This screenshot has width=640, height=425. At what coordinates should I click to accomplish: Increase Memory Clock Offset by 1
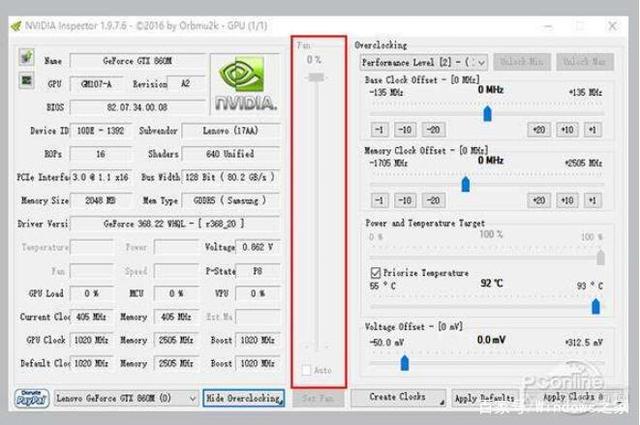(592, 200)
